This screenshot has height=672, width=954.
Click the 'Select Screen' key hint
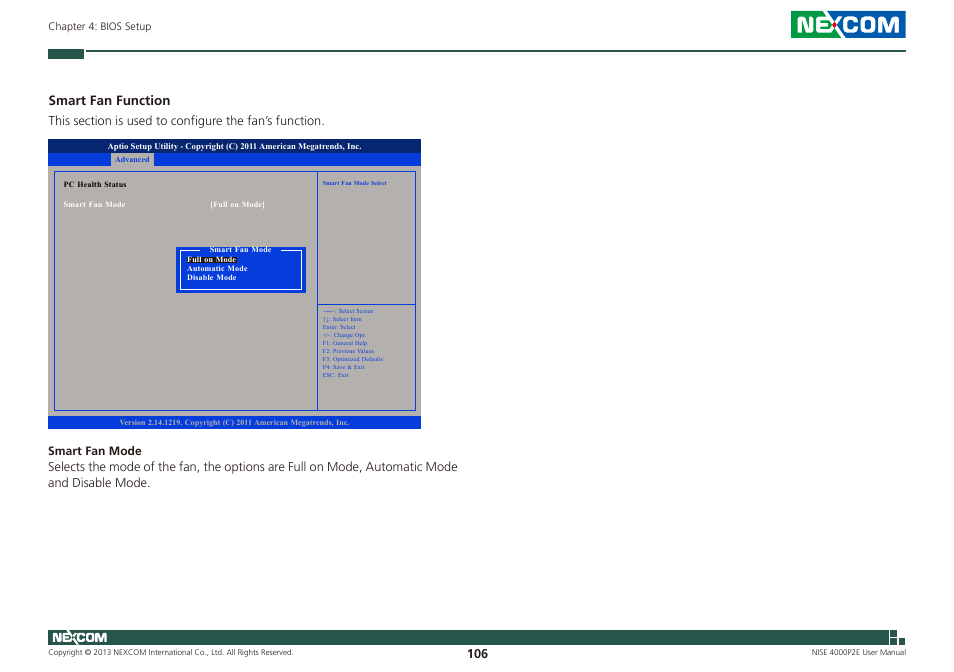[348, 311]
